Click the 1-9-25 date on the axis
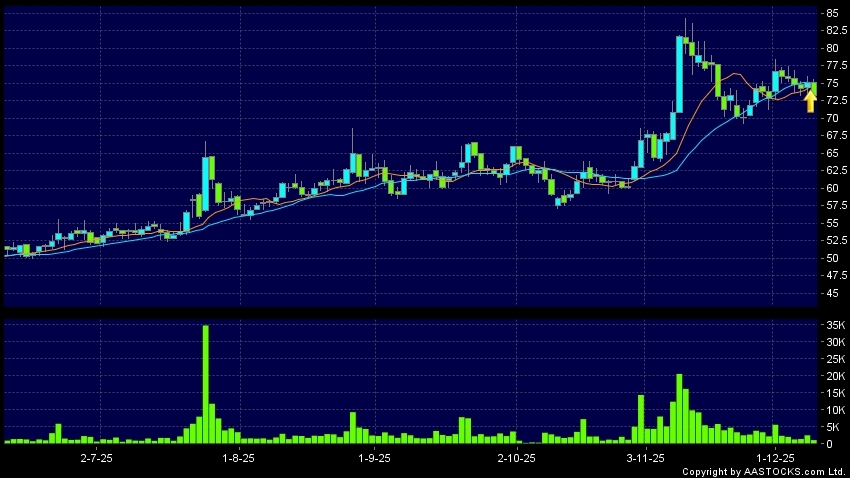 tap(374, 456)
